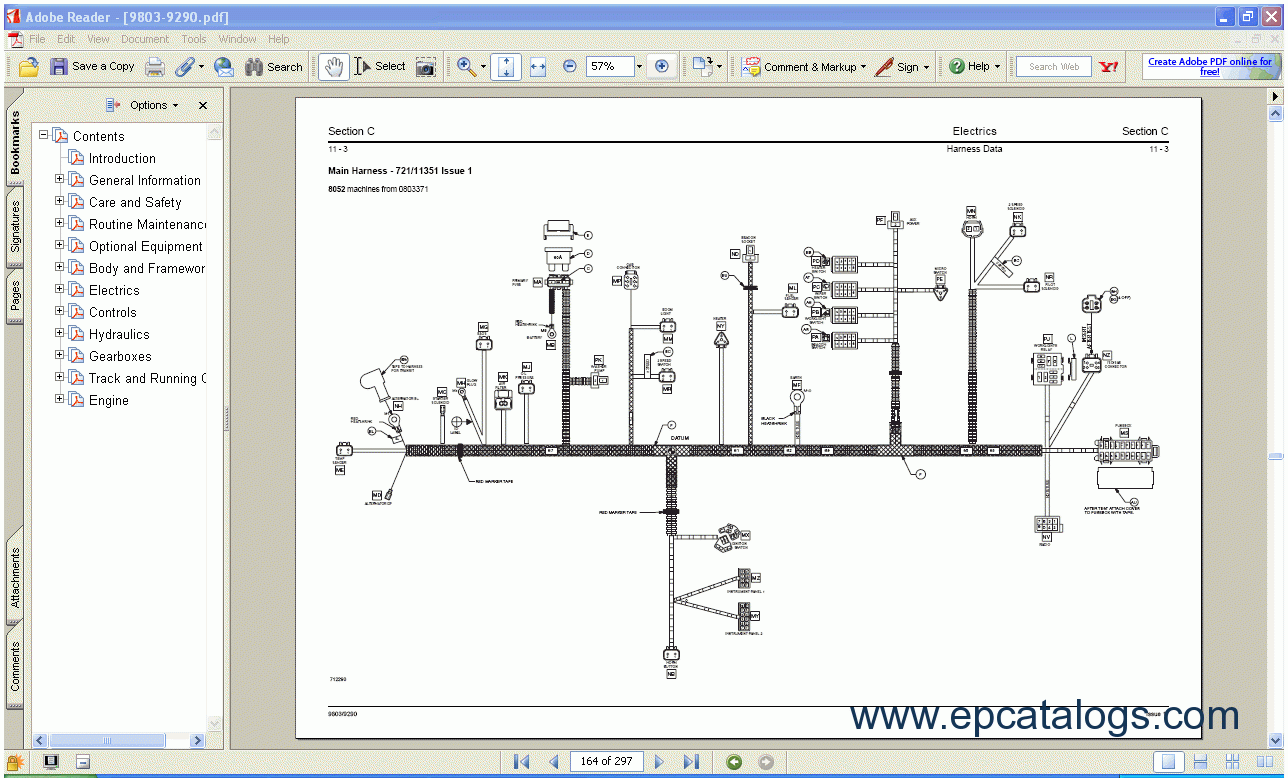Click the green Previous View arrow
The height and width of the screenshot is (778, 1288).
click(734, 762)
